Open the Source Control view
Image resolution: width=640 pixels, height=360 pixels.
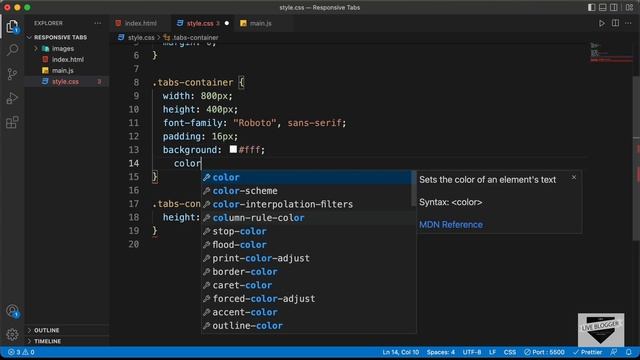pos(12,74)
